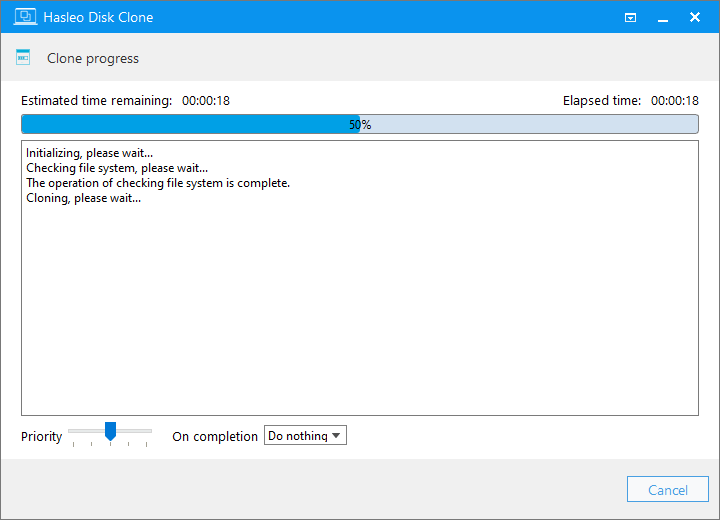
Task: Click the 'Hasleo Disk Clone' title text
Action: pos(98,17)
